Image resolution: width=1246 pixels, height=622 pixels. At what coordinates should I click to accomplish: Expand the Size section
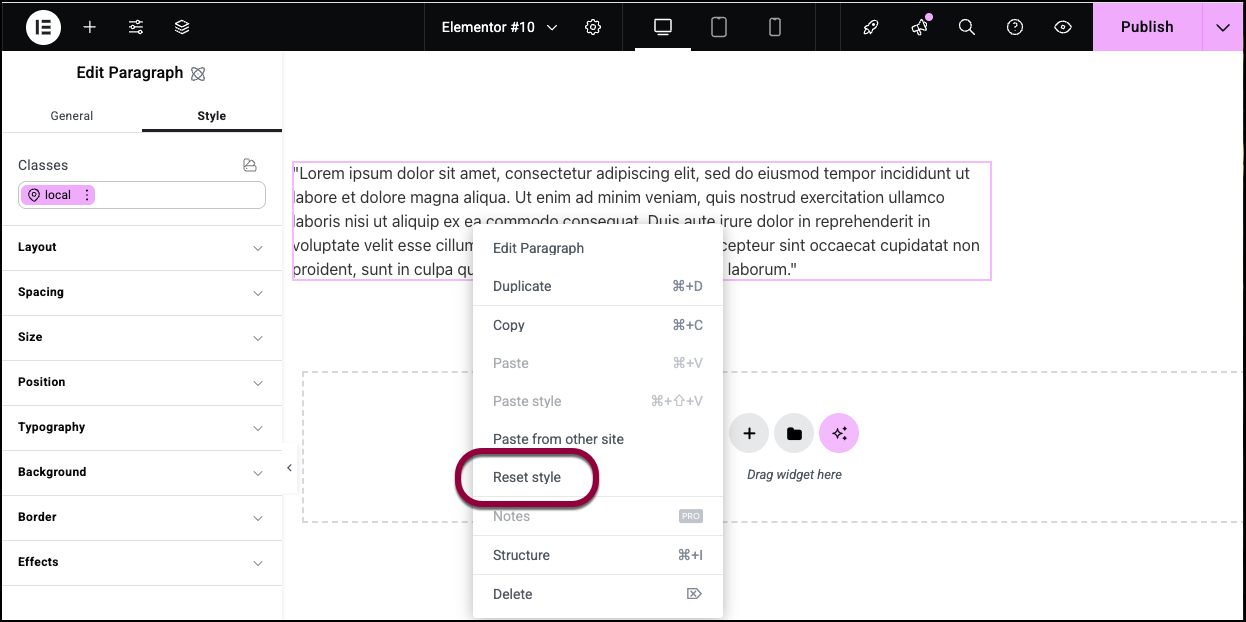pyautogui.click(x=141, y=337)
